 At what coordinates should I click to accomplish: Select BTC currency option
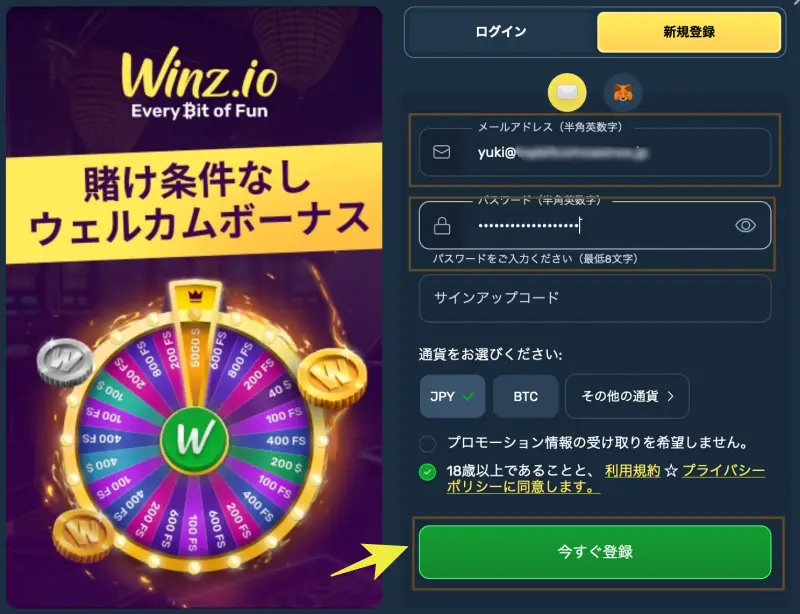click(x=526, y=396)
